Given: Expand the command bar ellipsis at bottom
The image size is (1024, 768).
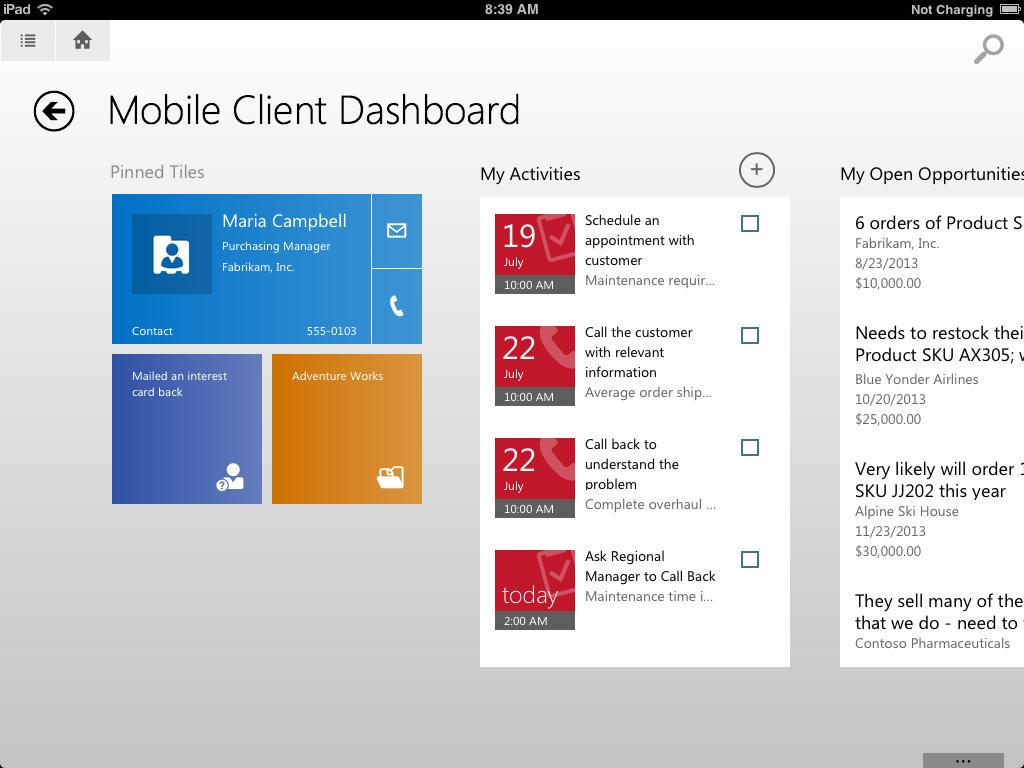Looking at the screenshot, I should tap(962, 761).
